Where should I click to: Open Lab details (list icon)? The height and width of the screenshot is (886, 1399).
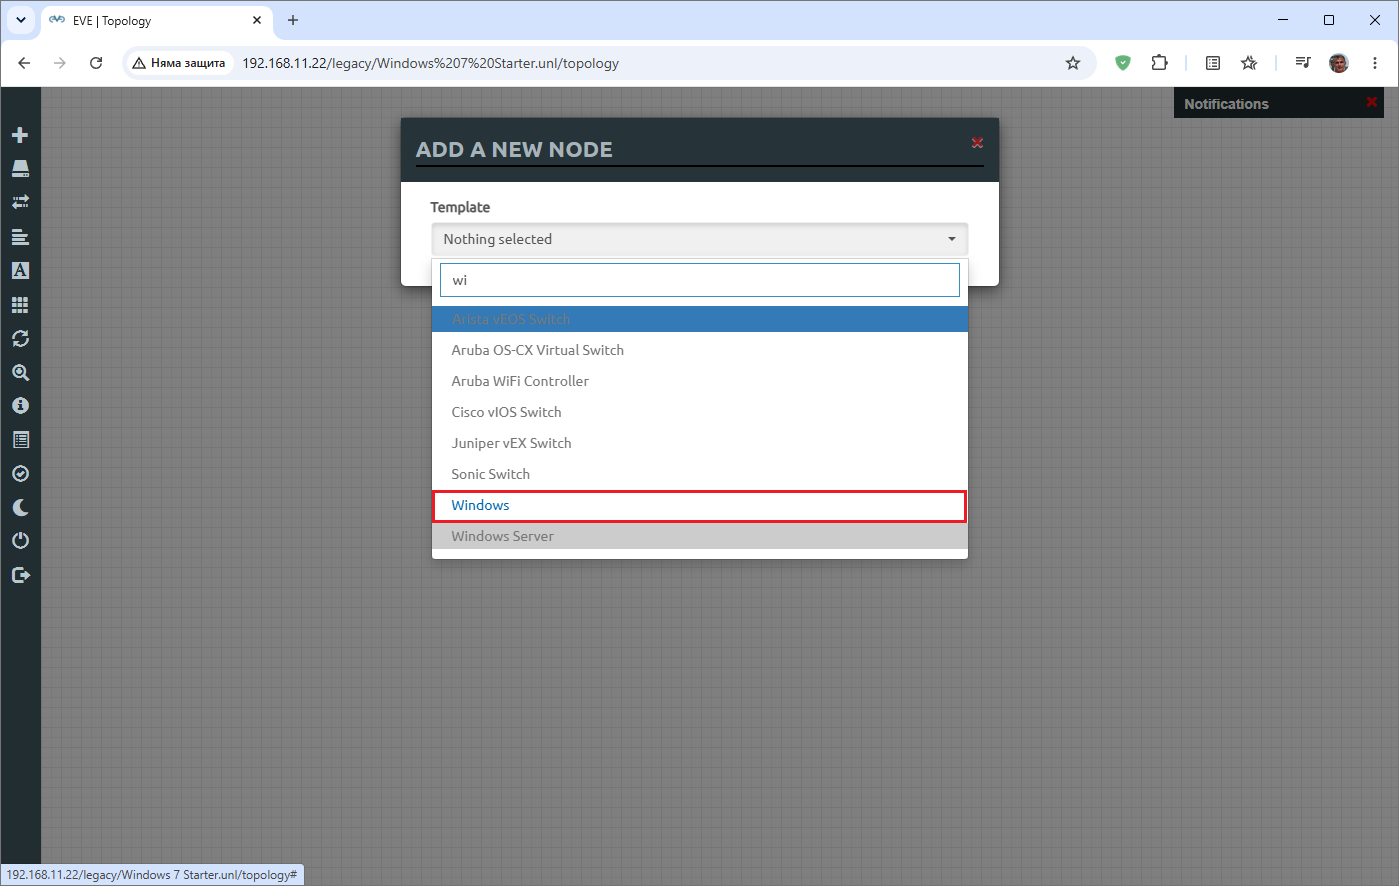[20, 440]
